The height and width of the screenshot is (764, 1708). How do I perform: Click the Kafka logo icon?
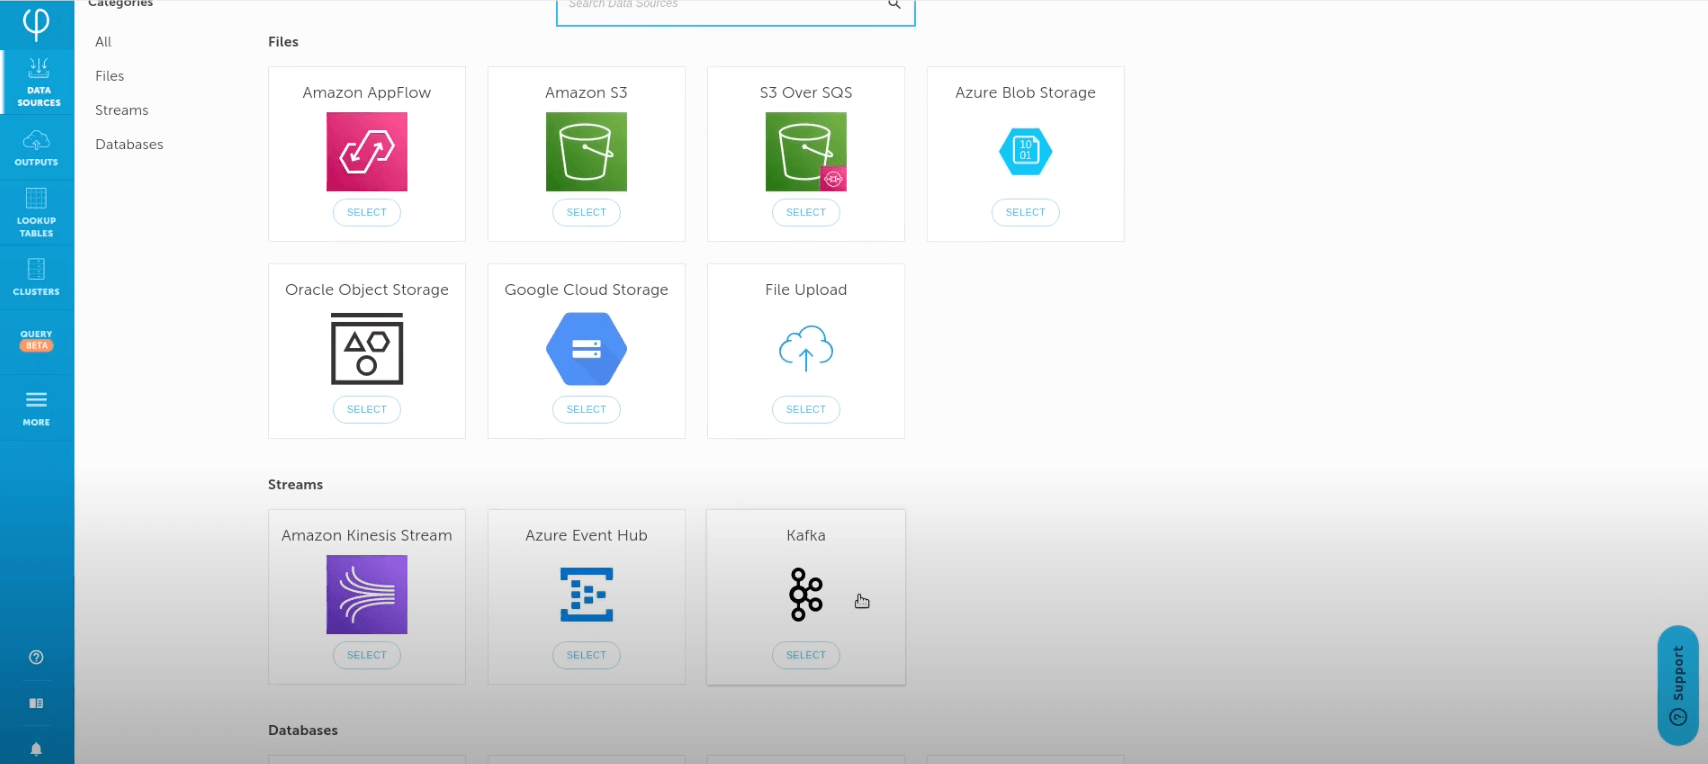[806, 594]
